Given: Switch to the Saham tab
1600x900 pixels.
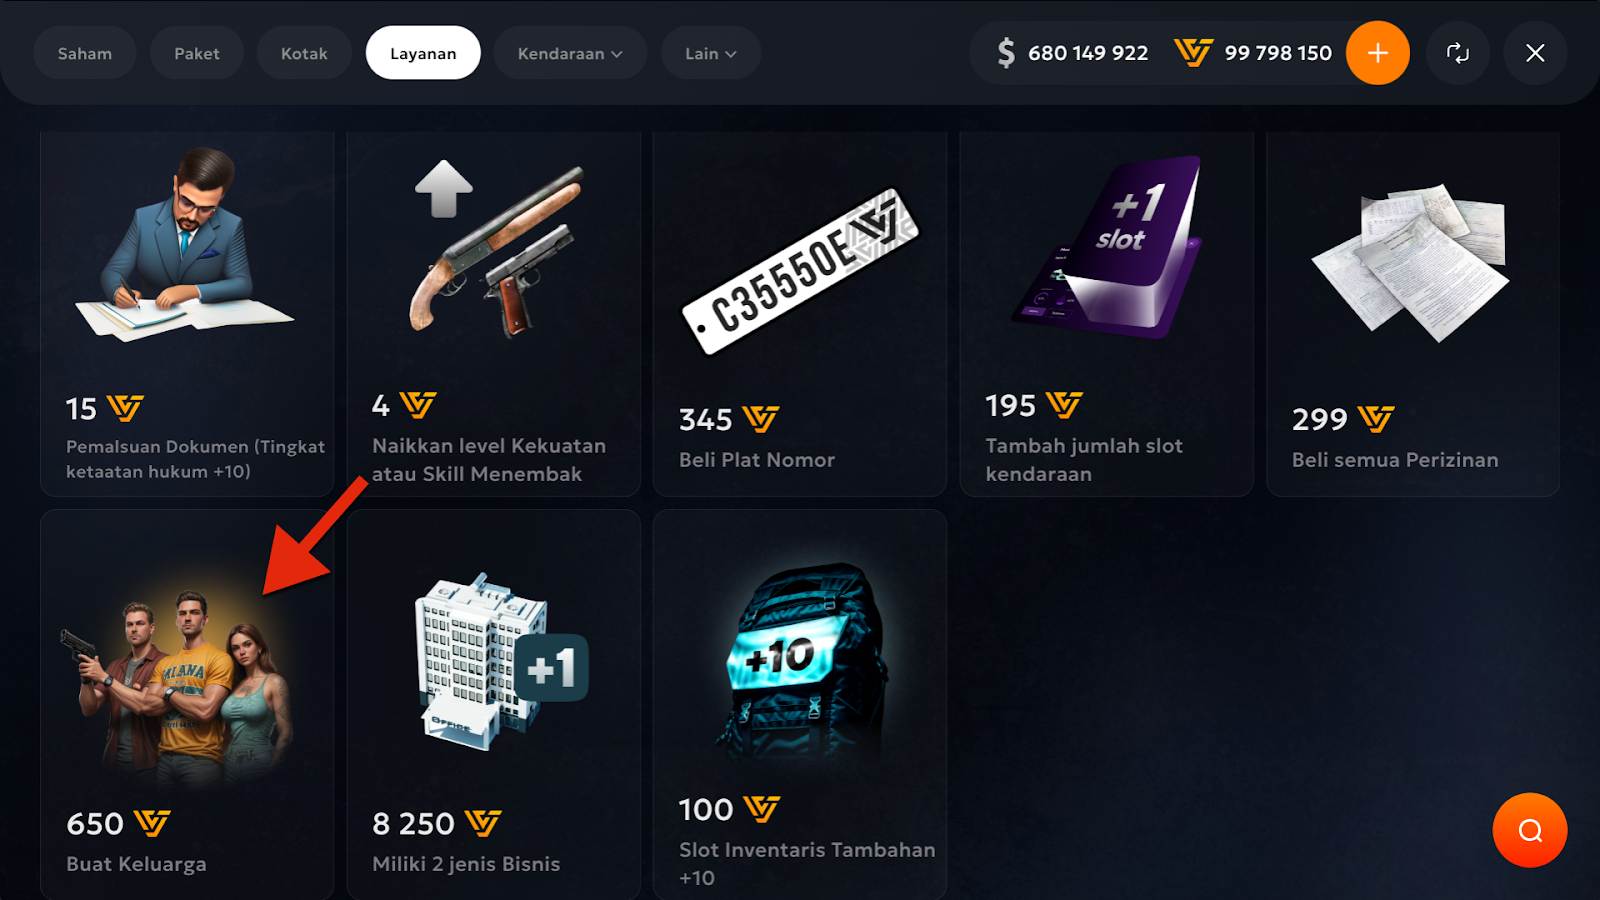Looking at the screenshot, I should [85, 53].
